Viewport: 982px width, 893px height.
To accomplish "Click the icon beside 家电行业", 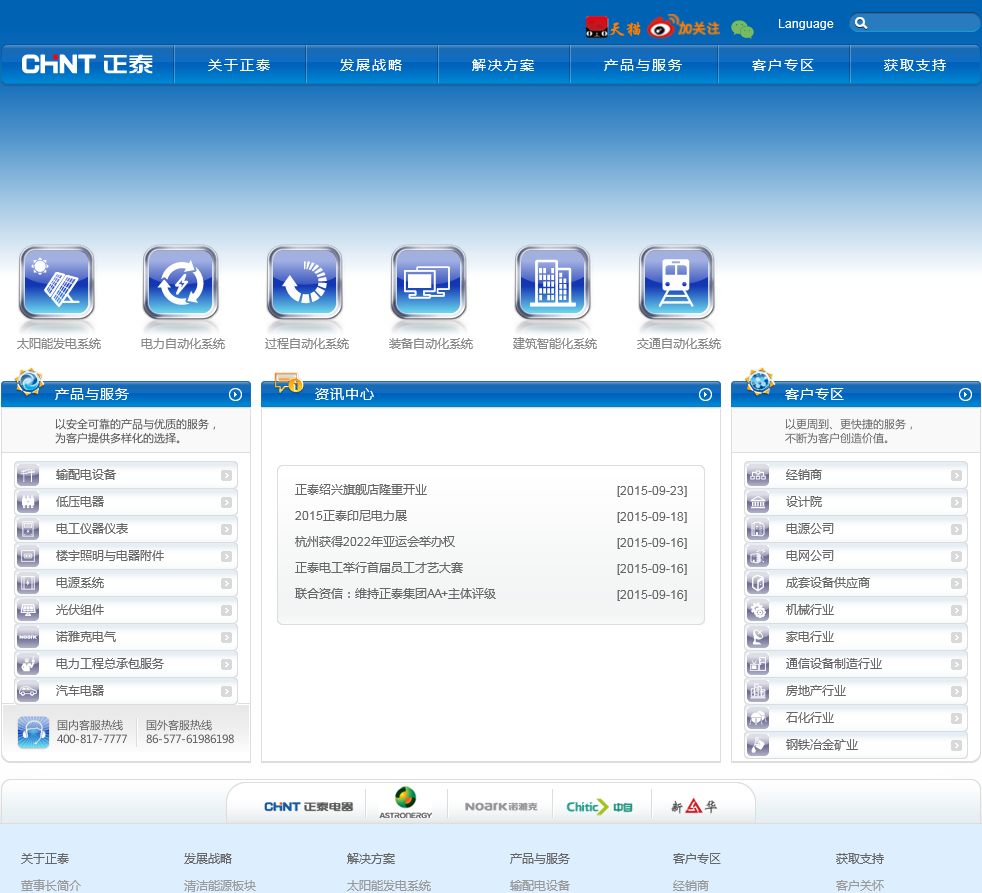I will (758, 637).
